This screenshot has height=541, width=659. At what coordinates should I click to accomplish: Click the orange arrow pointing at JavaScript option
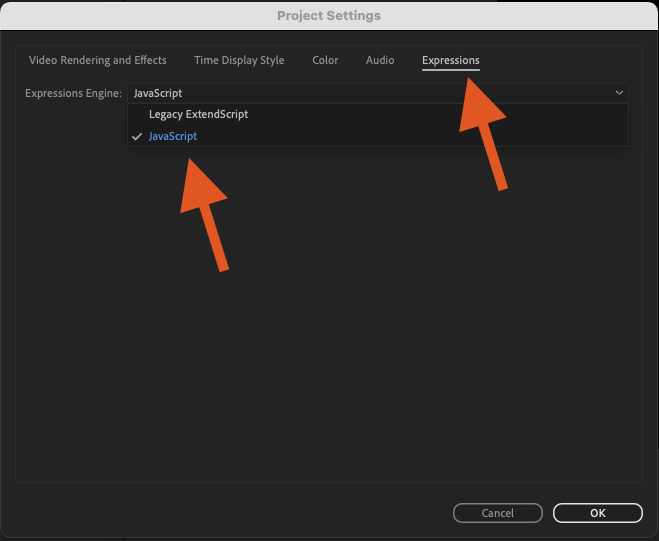click(204, 215)
